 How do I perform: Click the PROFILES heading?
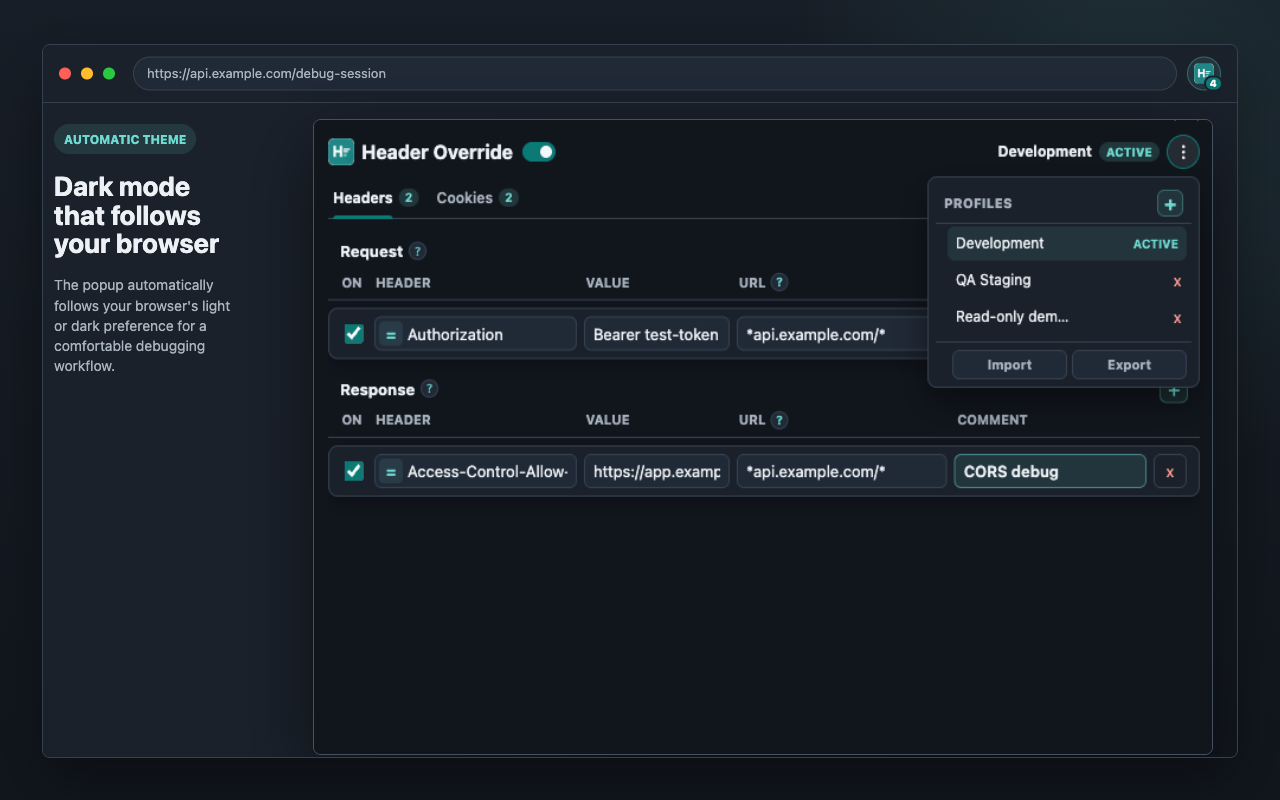point(978,203)
